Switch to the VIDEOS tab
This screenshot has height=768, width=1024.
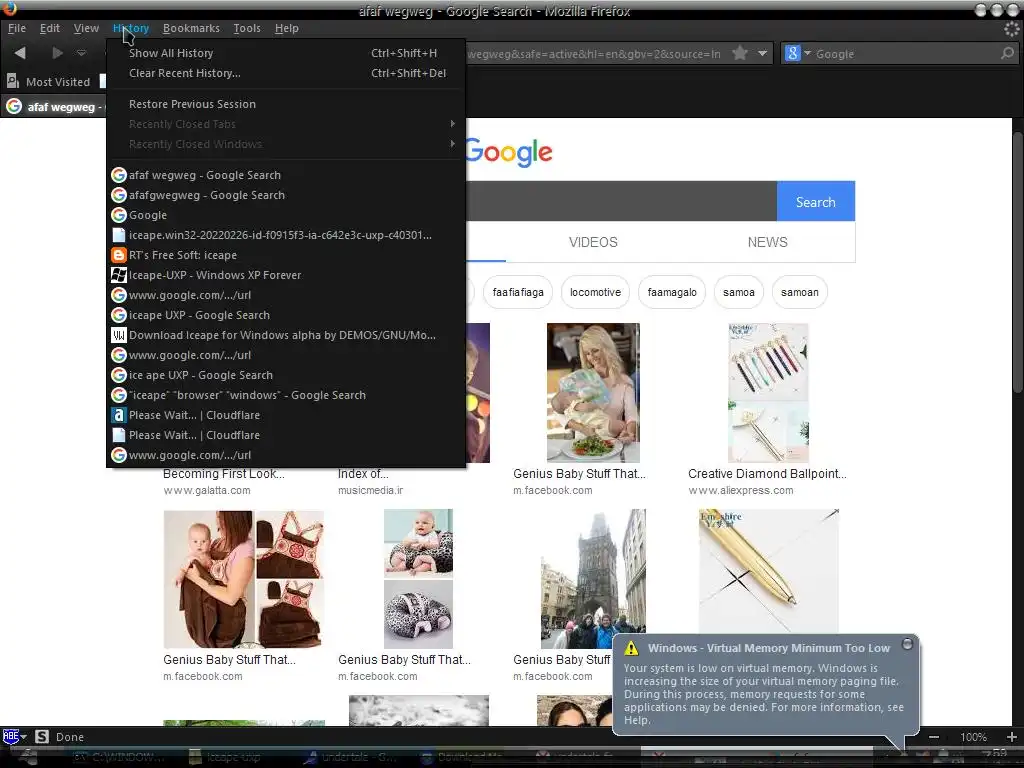coord(593,242)
